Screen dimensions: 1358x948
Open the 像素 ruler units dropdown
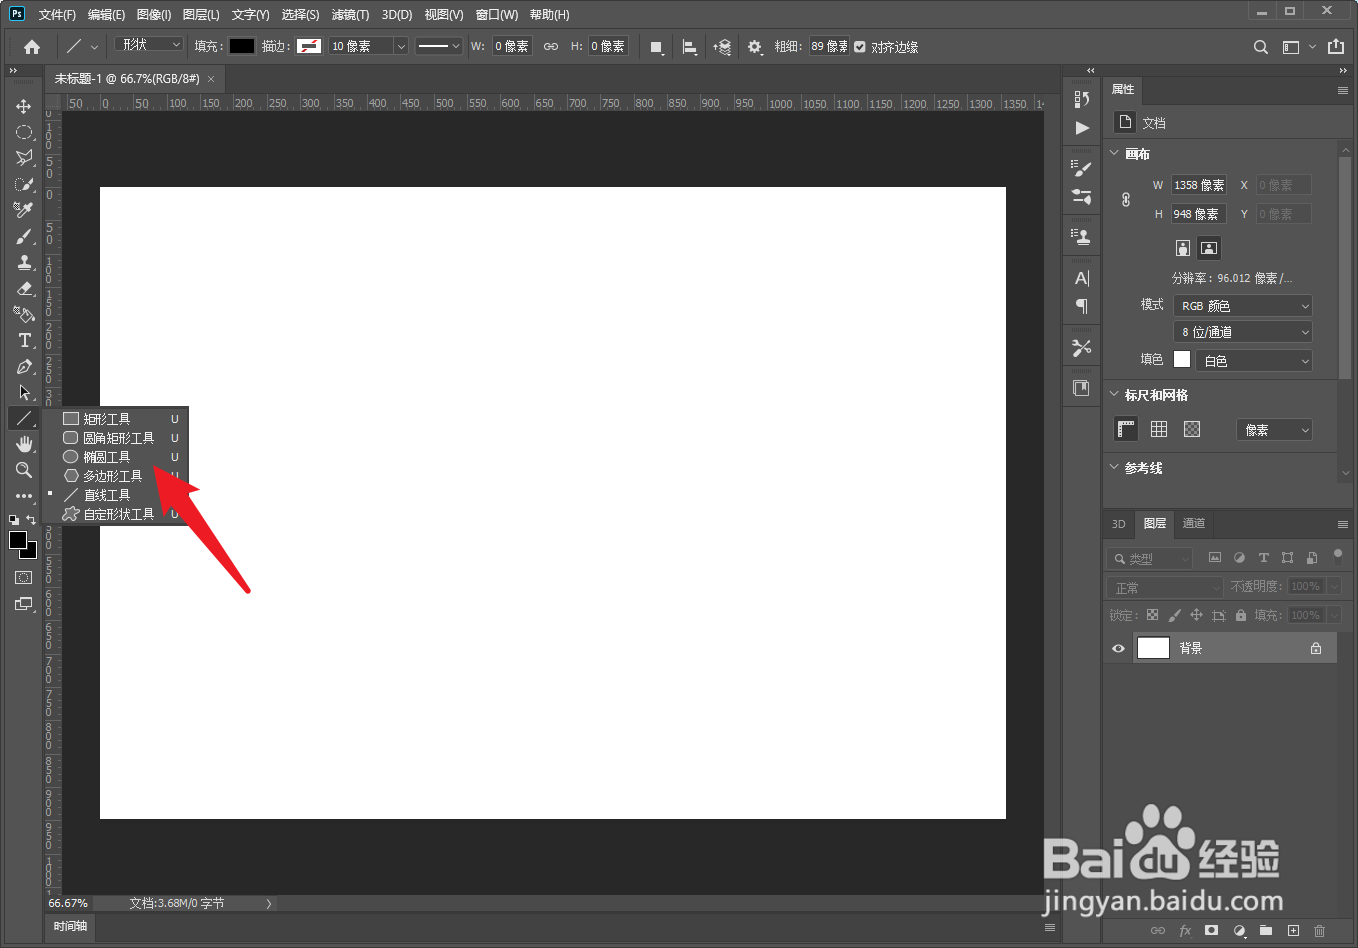coord(1274,430)
